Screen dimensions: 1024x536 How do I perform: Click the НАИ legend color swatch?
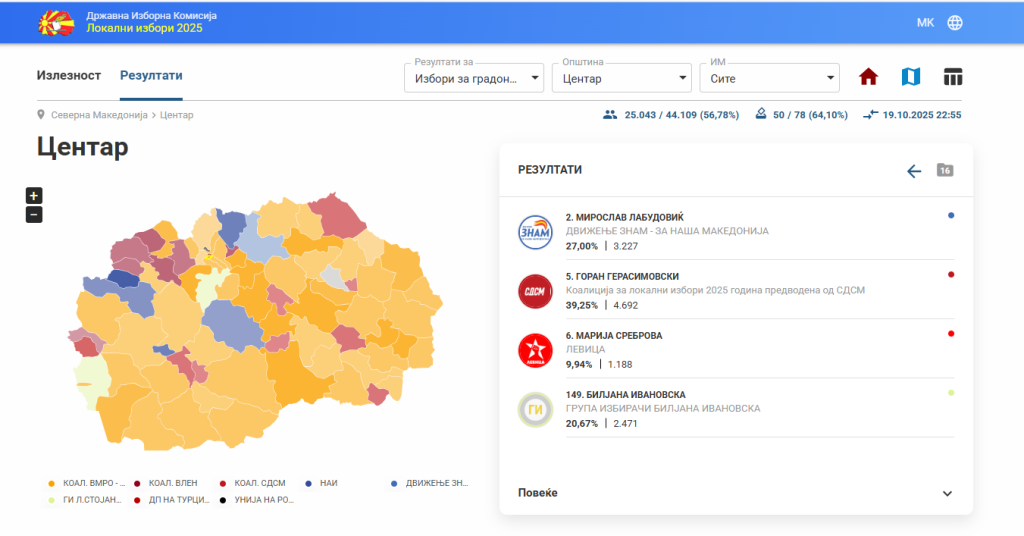(309, 483)
